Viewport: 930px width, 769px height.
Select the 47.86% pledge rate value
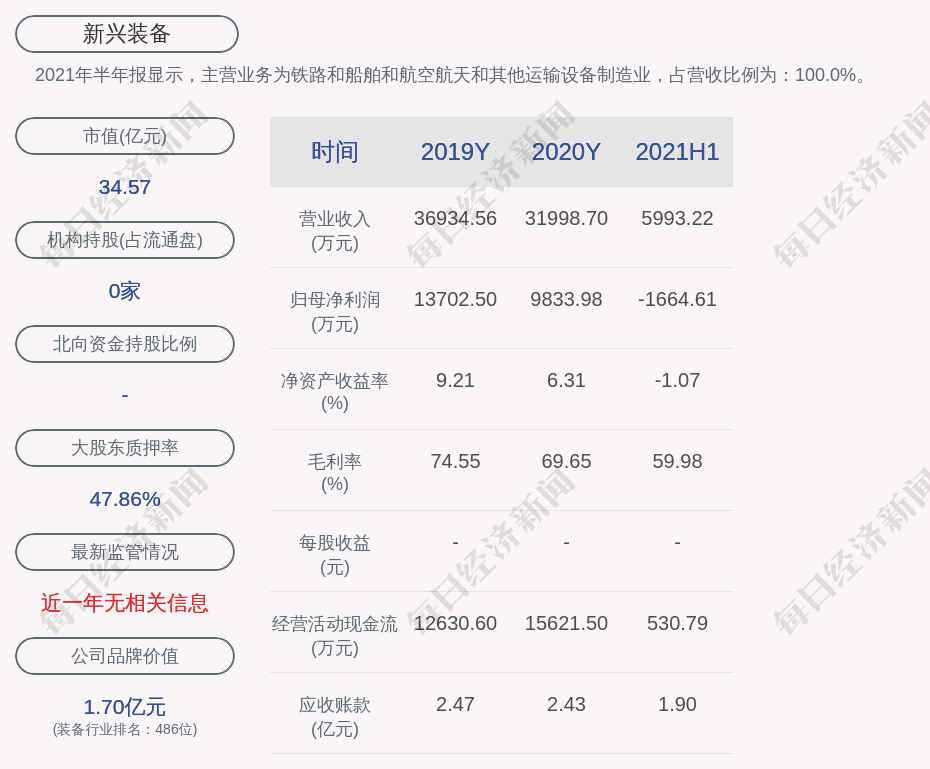point(125,499)
